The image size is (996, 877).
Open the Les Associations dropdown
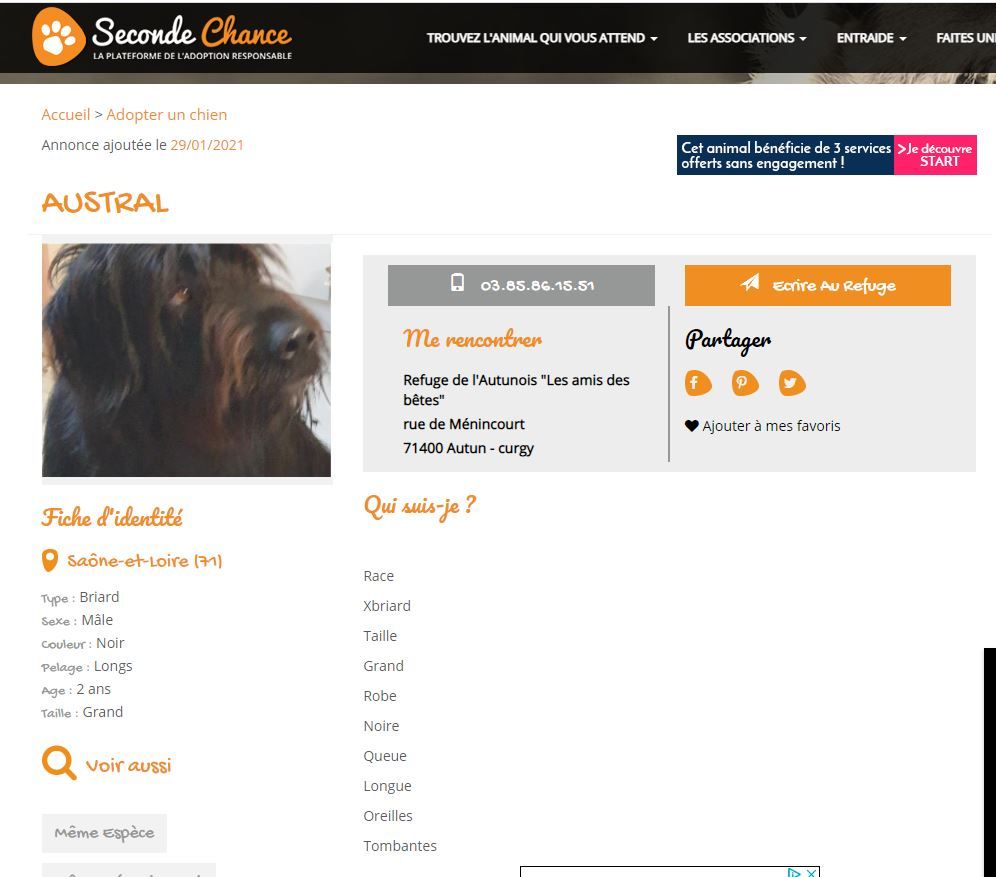(747, 38)
